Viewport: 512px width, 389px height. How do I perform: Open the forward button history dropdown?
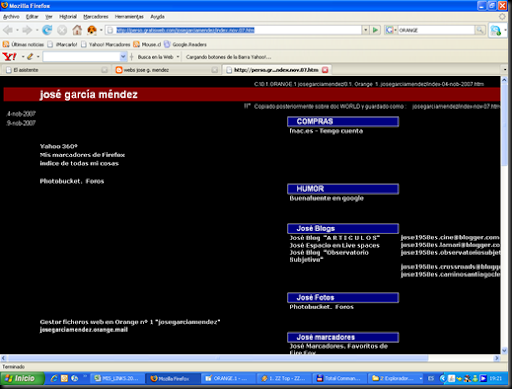(x=37, y=30)
